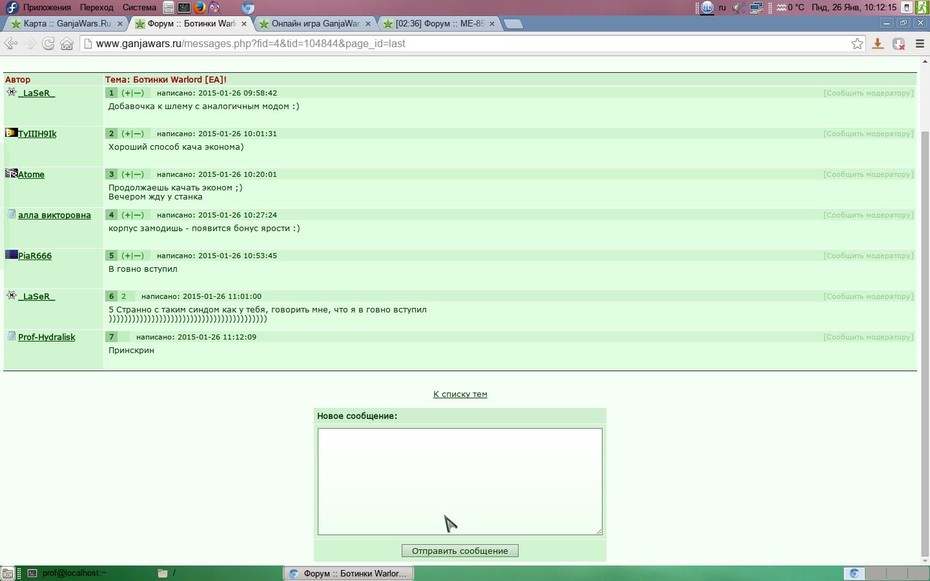Go back with the browser back arrow
This screenshot has width=930, height=581.
pyautogui.click(x=11, y=43)
